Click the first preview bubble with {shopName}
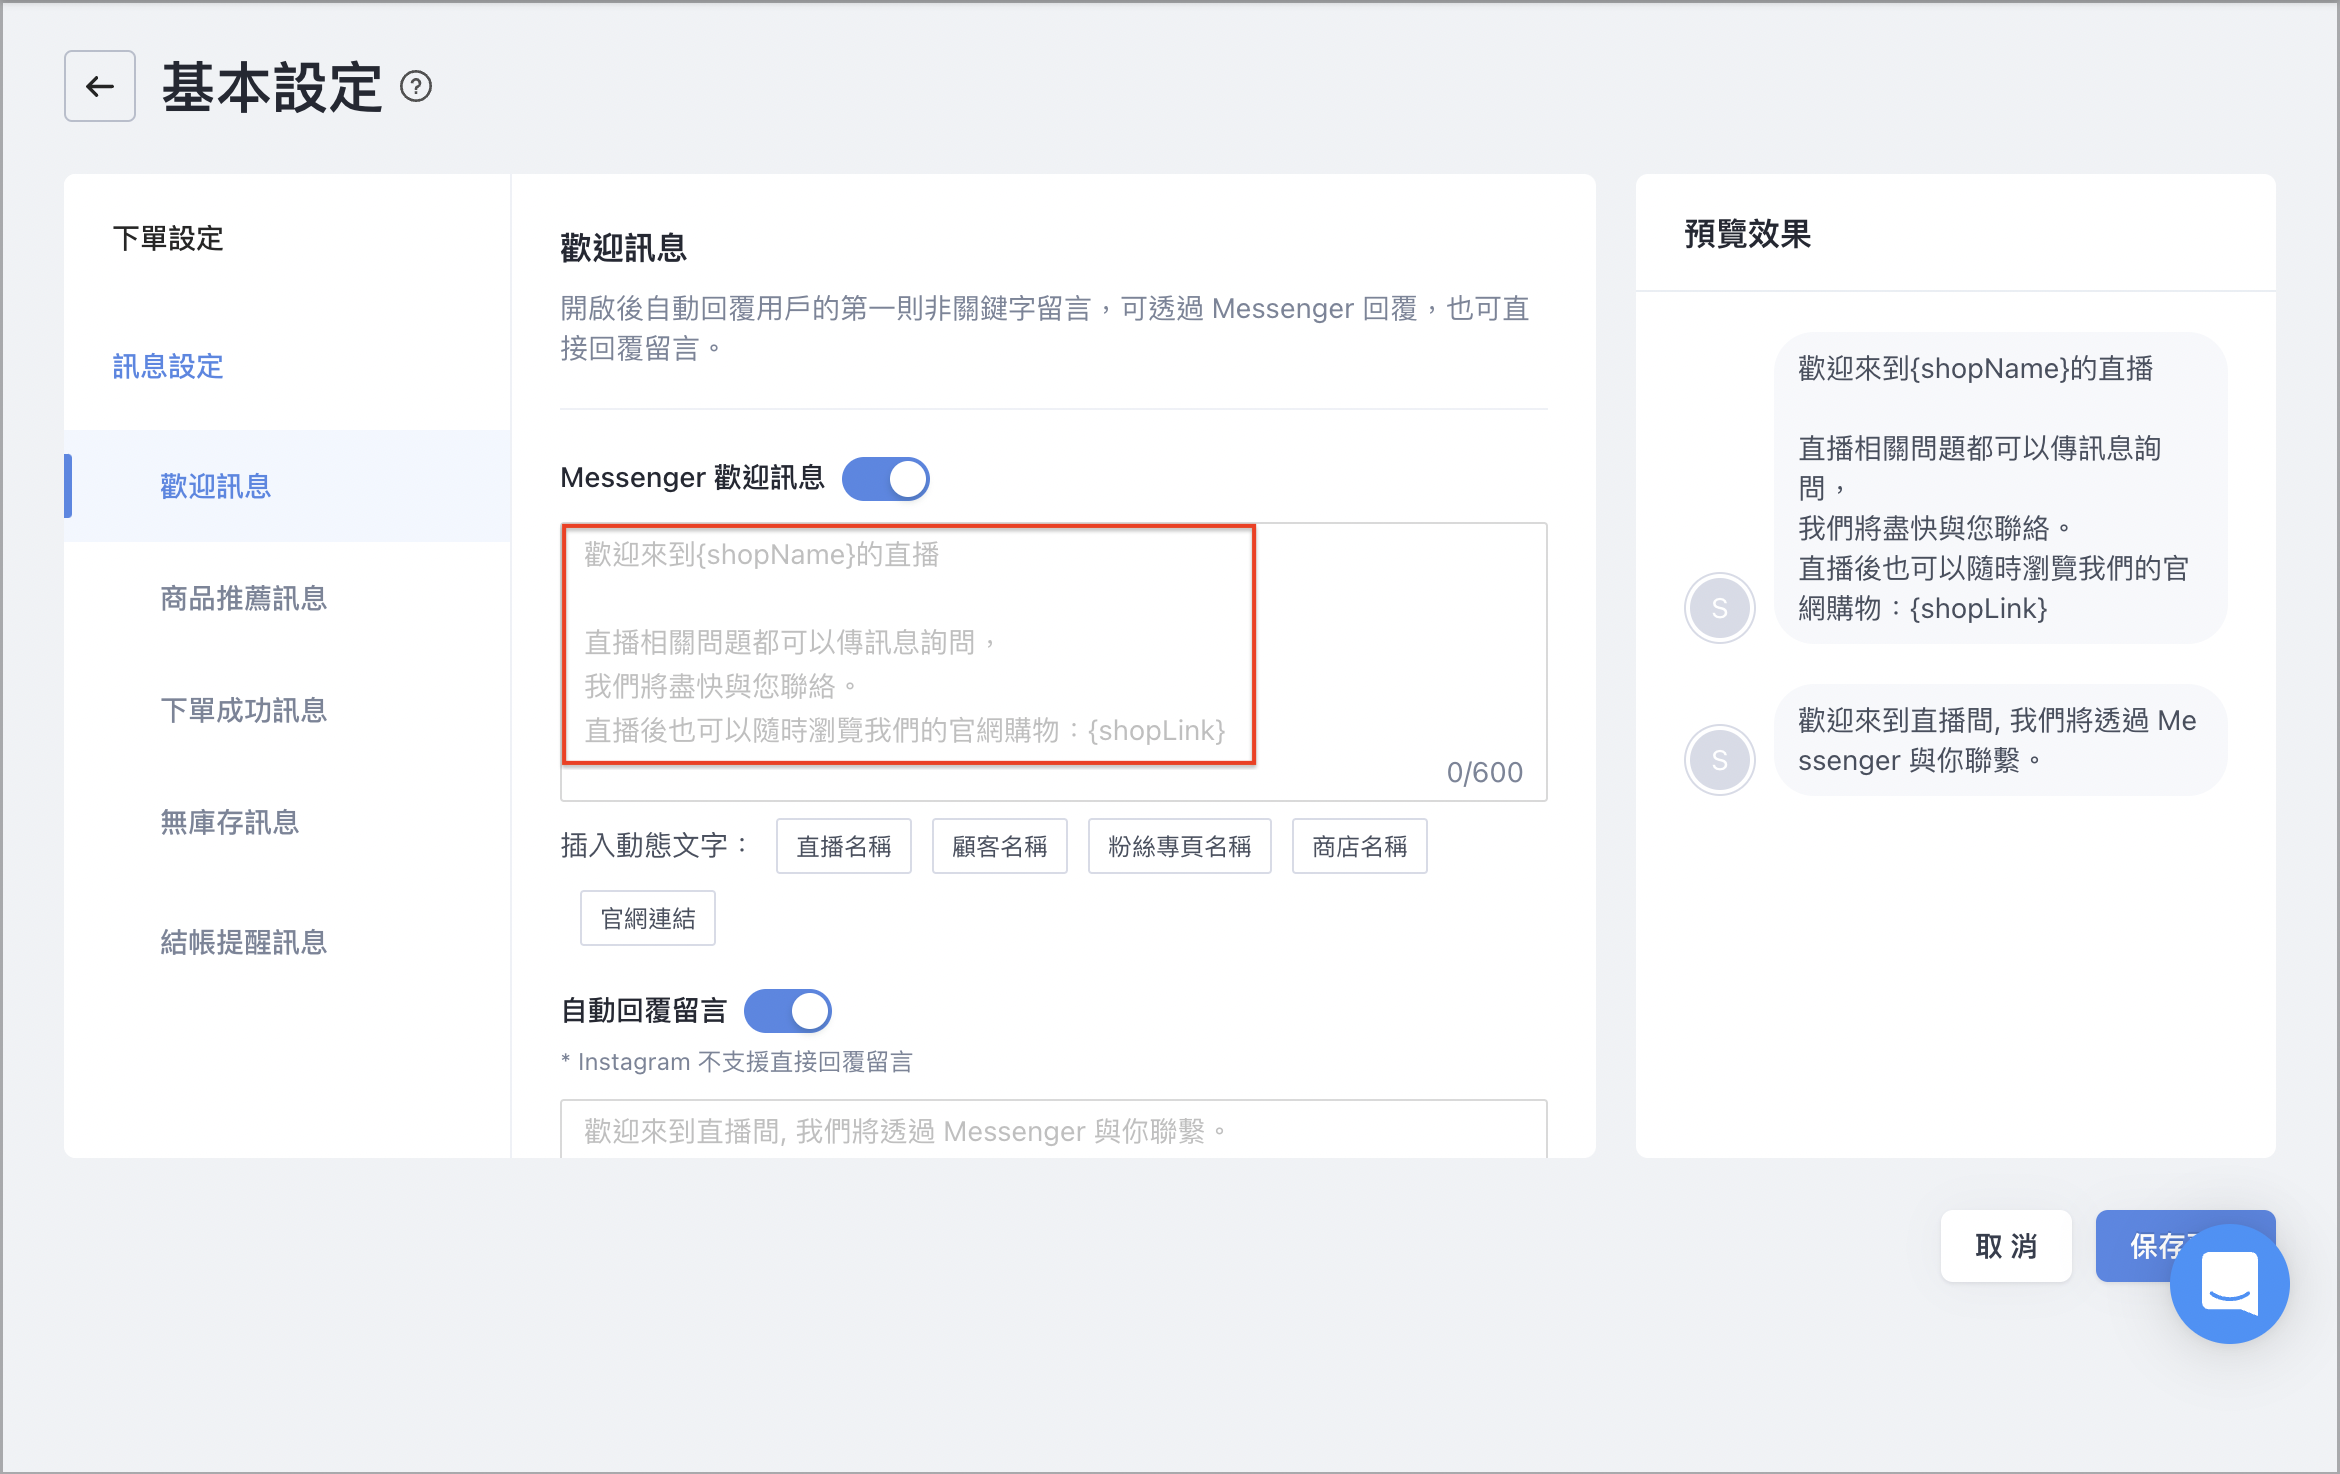 point(2001,488)
